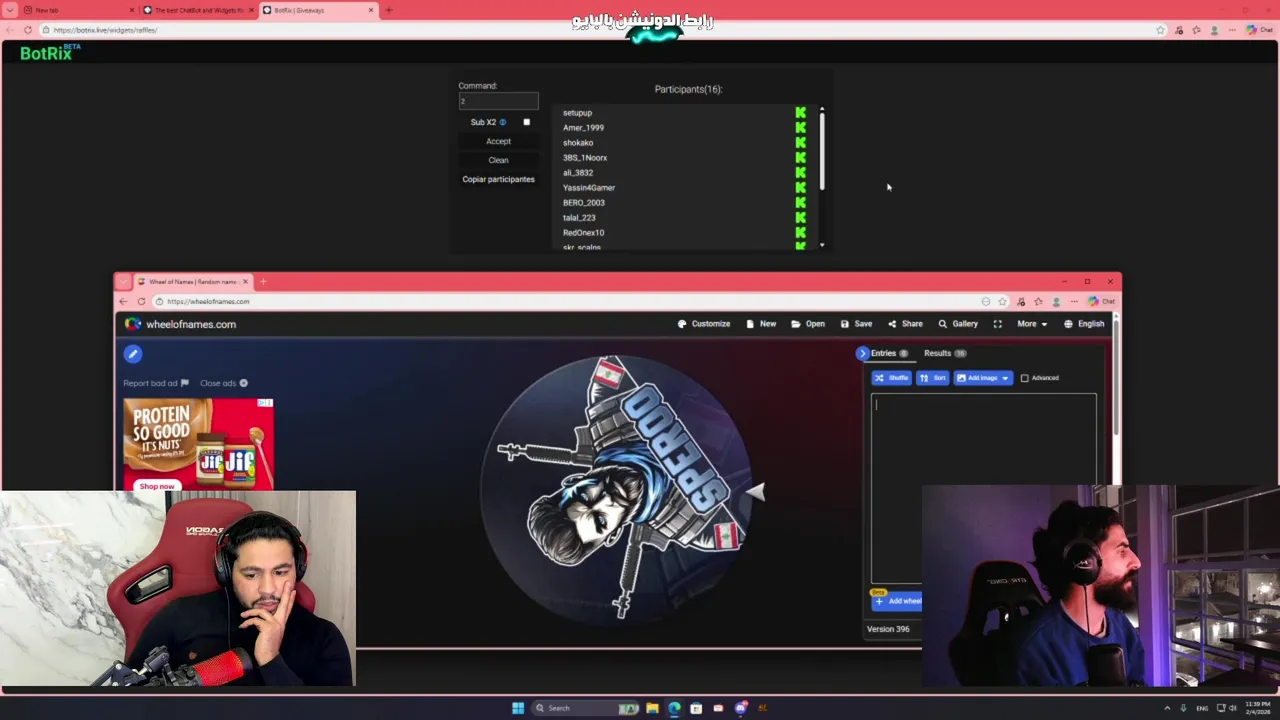This screenshot has height=720, width=1280.
Task: Open Microsoft Edge from the taskbar
Action: coord(674,708)
